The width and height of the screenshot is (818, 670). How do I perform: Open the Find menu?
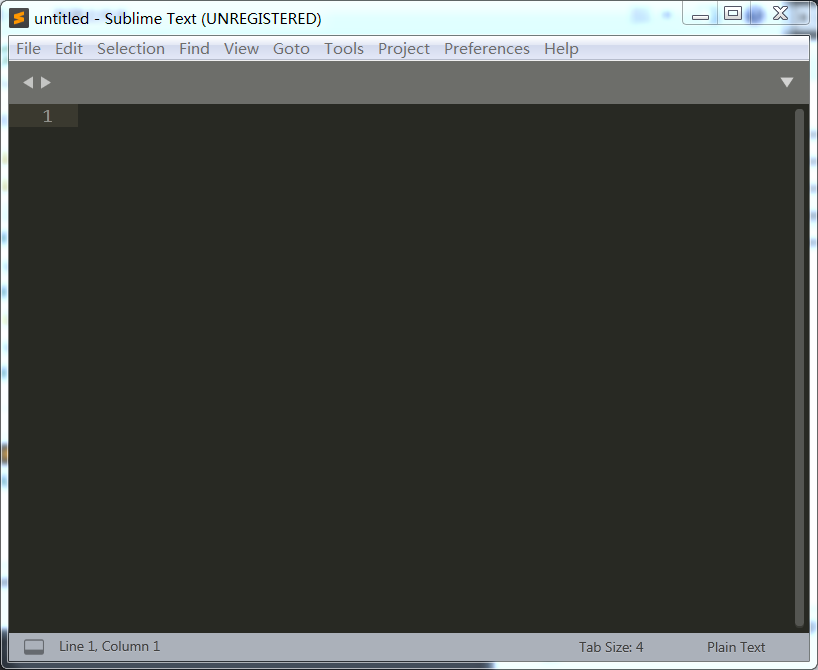tap(194, 49)
